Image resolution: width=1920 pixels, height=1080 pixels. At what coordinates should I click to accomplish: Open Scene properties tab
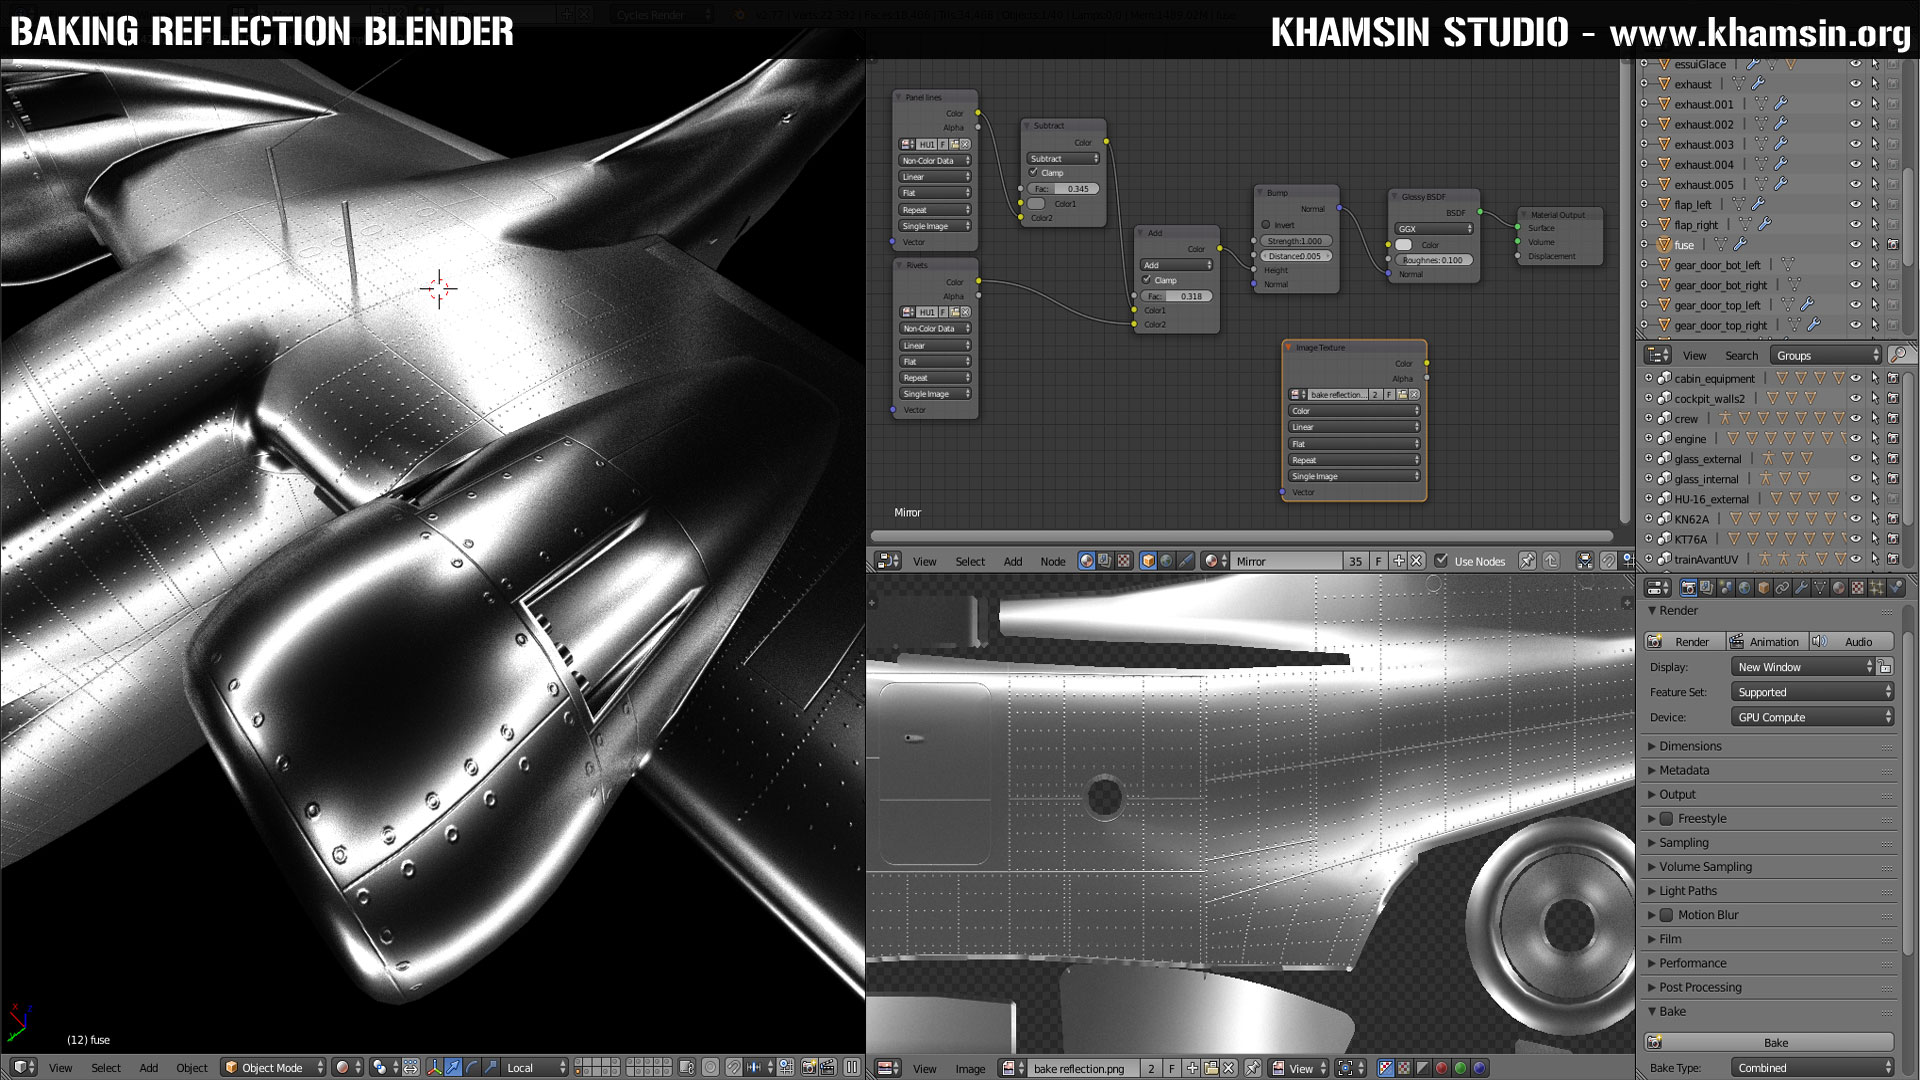1726,588
